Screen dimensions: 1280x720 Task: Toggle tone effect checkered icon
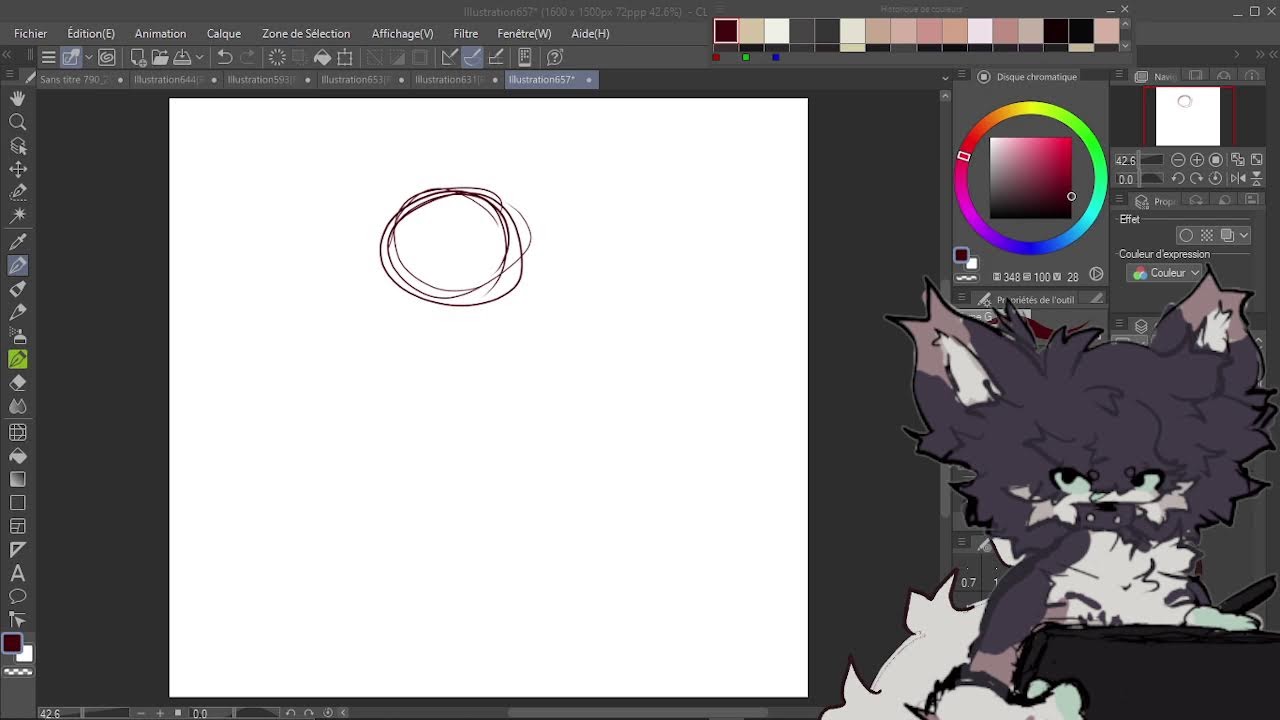pos(1207,236)
